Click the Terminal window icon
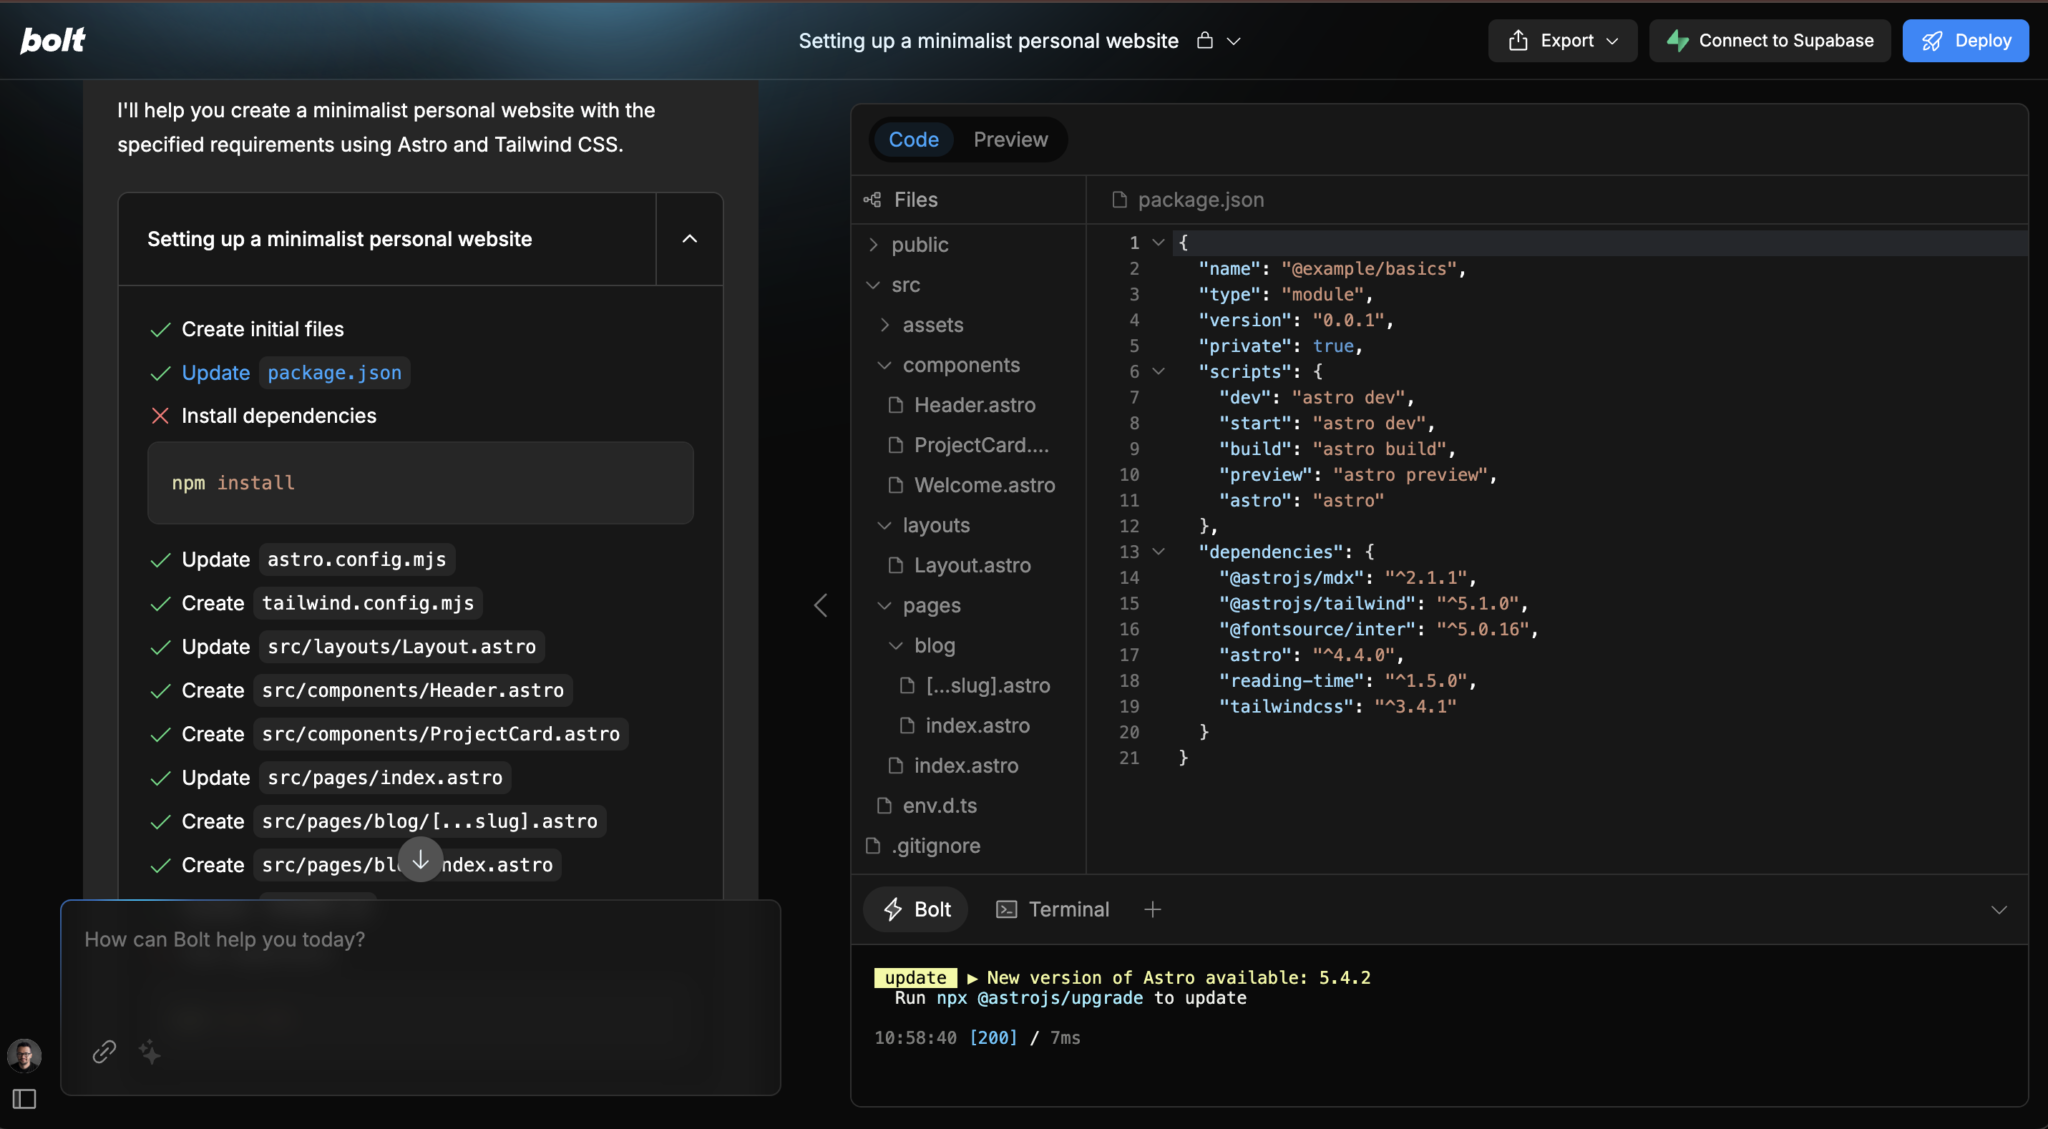The height and width of the screenshot is (1129, 2048). click(1006, 909)
